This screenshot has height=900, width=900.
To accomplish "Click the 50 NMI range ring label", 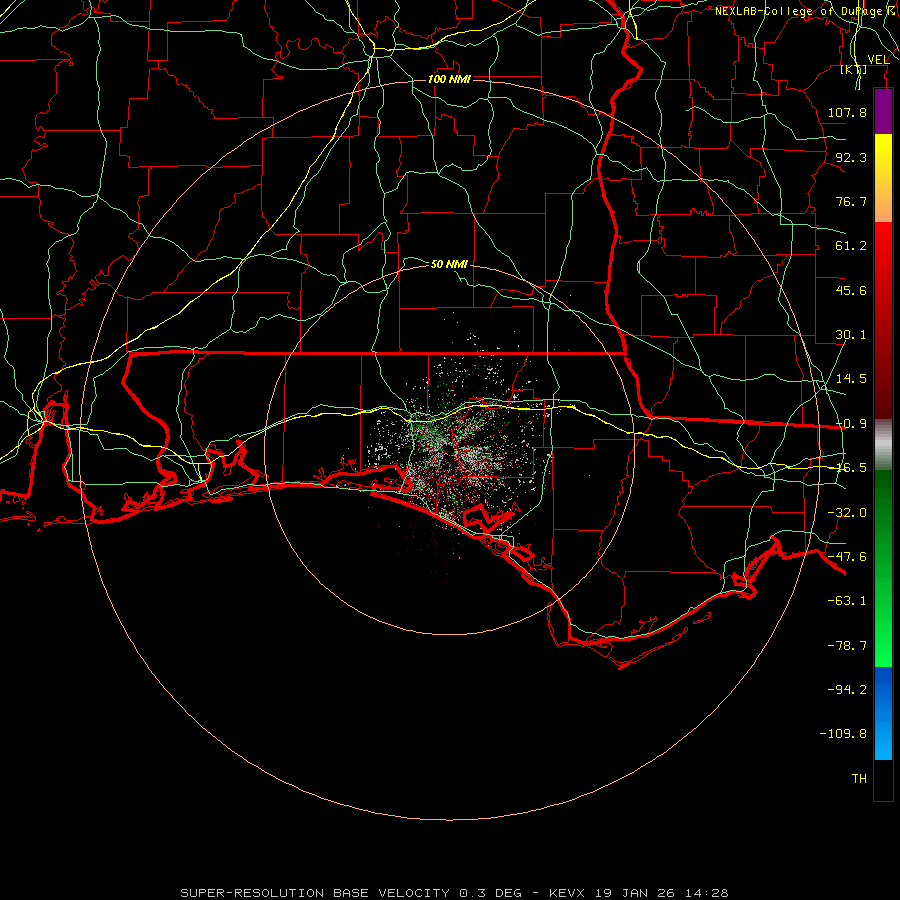I will tap(449, 264).
